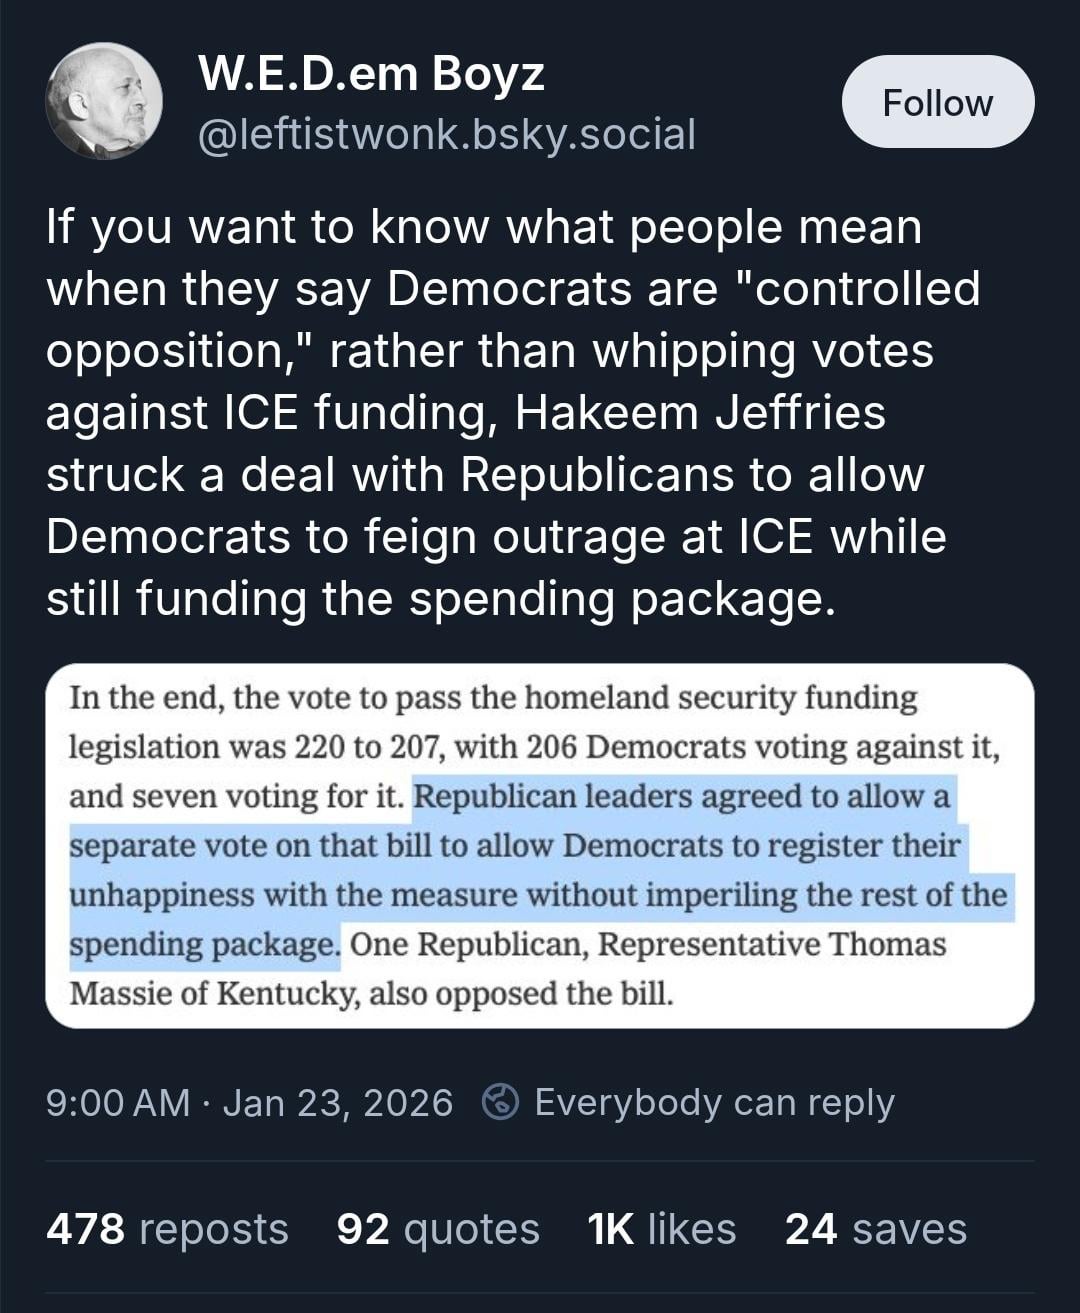Click the "Everybody can reply" label
Viewport: 1080px width, 1313px height.
pyautogui.click(x=714, y=1102)
